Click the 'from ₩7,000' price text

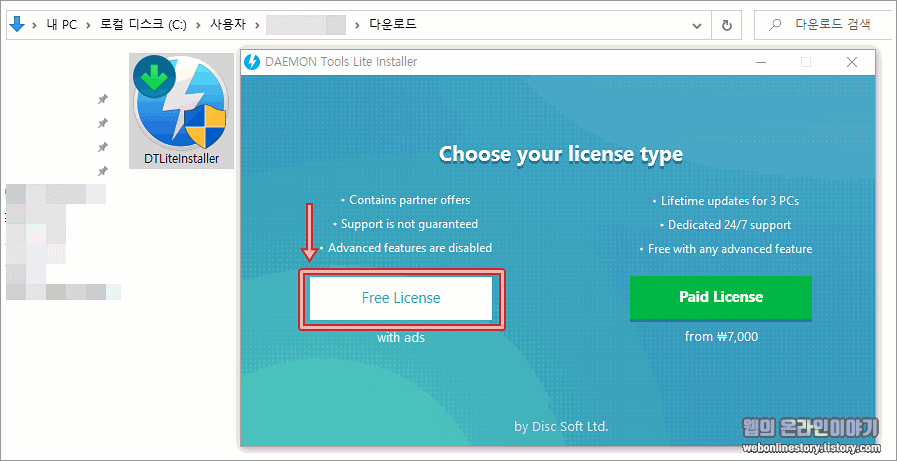coord(721,336)
